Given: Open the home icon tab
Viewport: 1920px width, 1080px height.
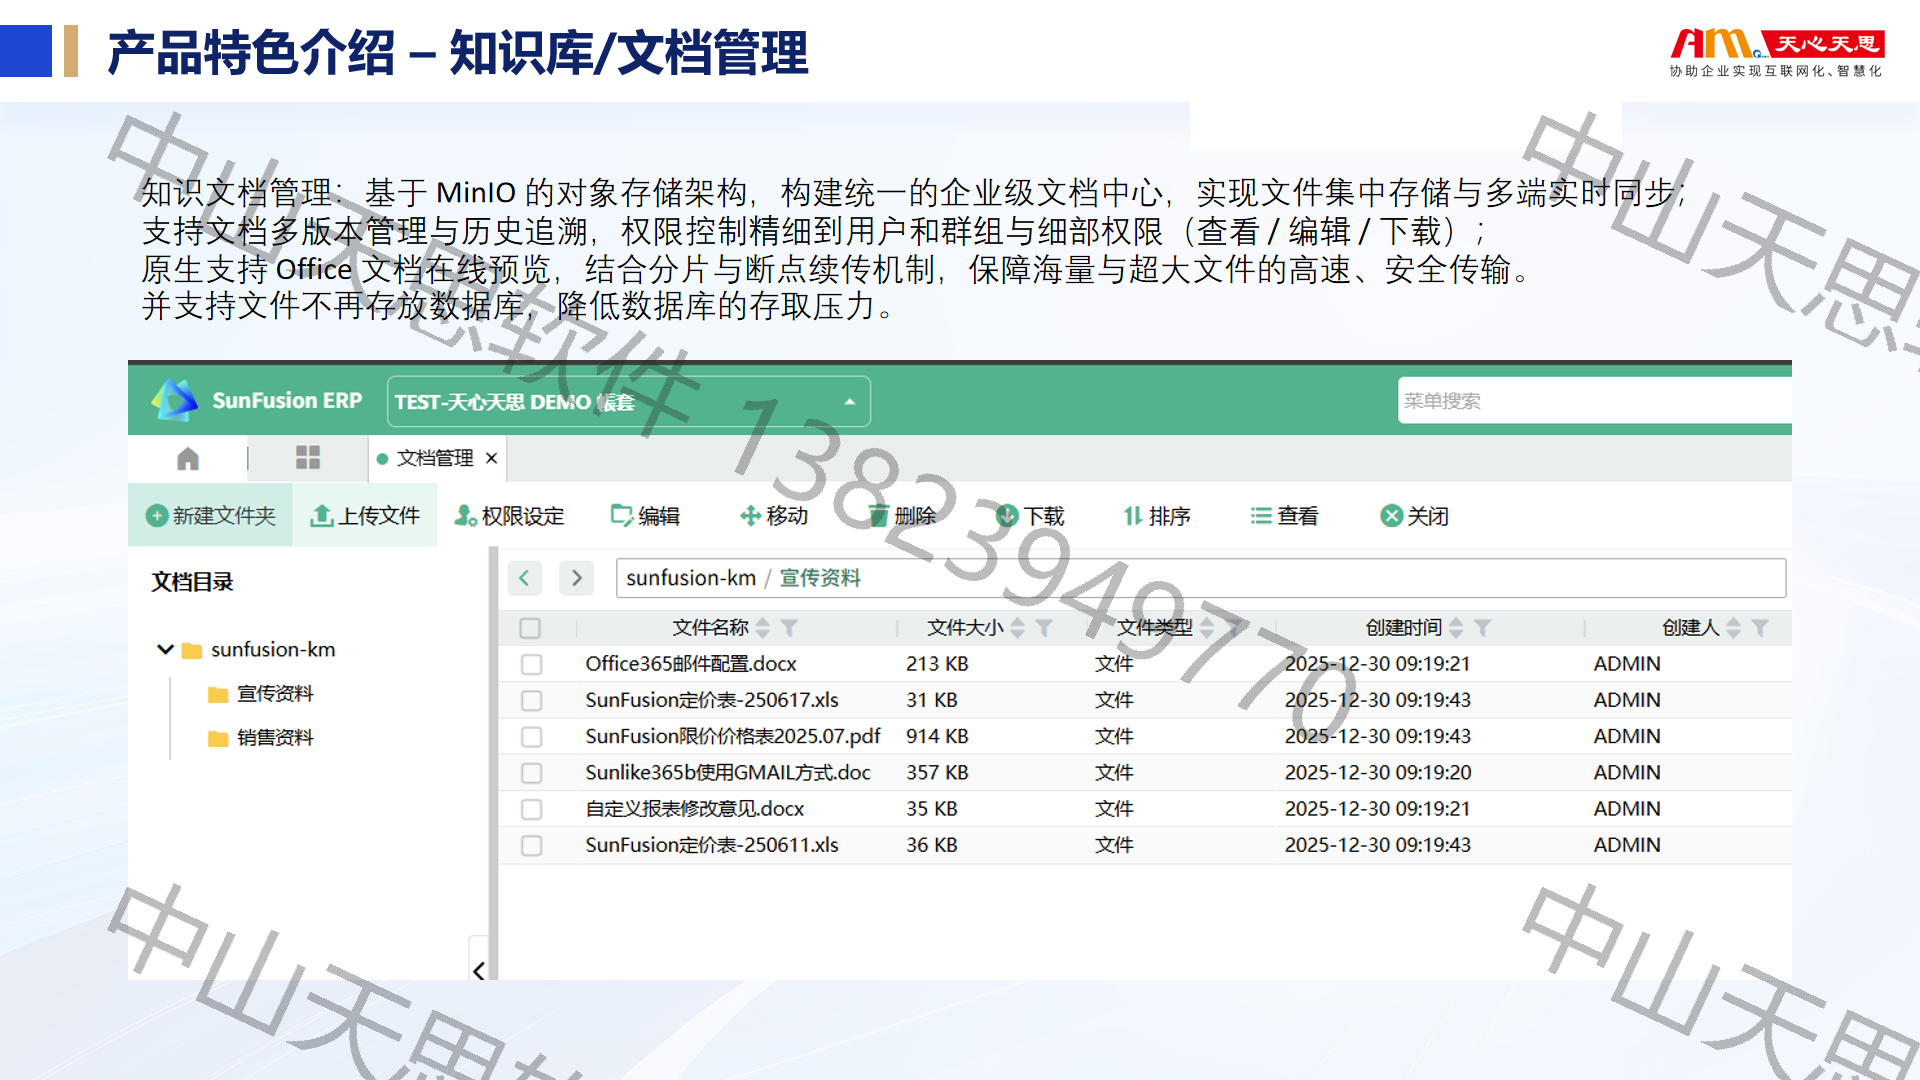Looking at the screenshot, I should [188, 458].
